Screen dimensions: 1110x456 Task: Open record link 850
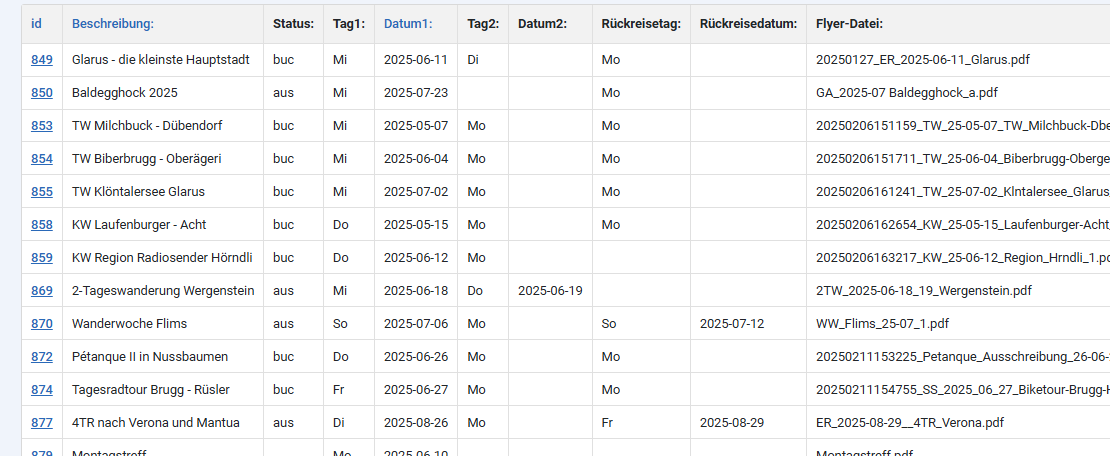tap(42, 93)
